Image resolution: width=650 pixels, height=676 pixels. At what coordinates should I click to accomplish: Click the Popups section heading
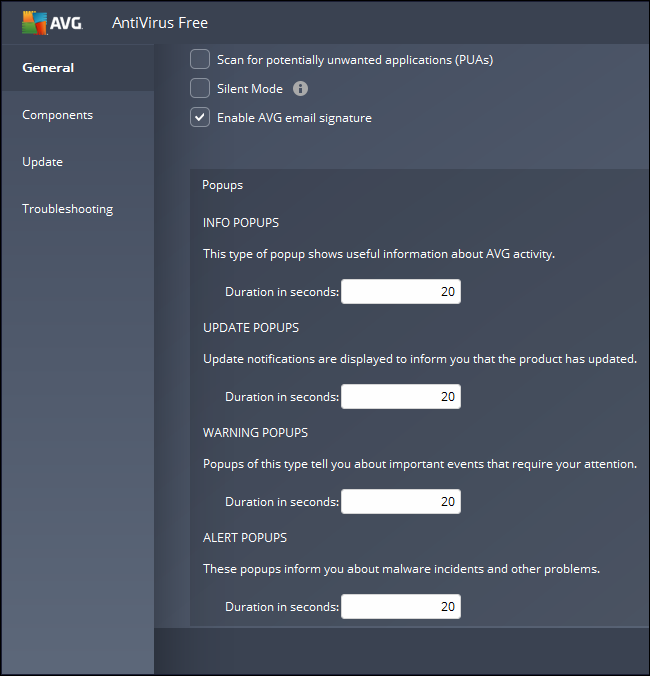coord(222,185)
